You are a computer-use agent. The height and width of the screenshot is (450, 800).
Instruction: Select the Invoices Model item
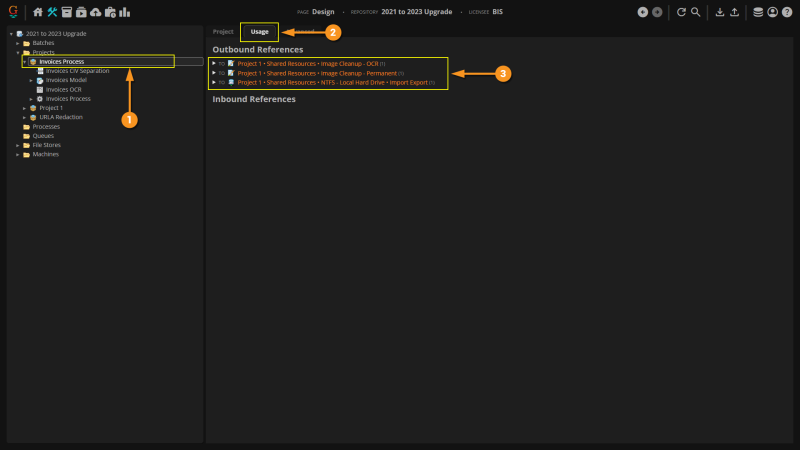66,80
